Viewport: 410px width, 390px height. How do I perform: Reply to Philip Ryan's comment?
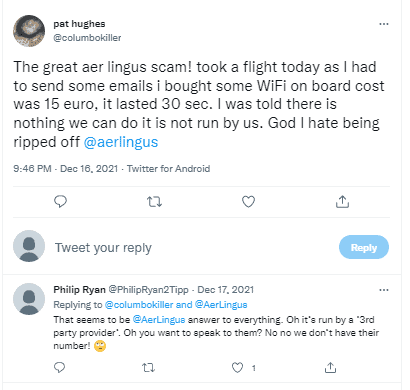click(x=59, y=367)
